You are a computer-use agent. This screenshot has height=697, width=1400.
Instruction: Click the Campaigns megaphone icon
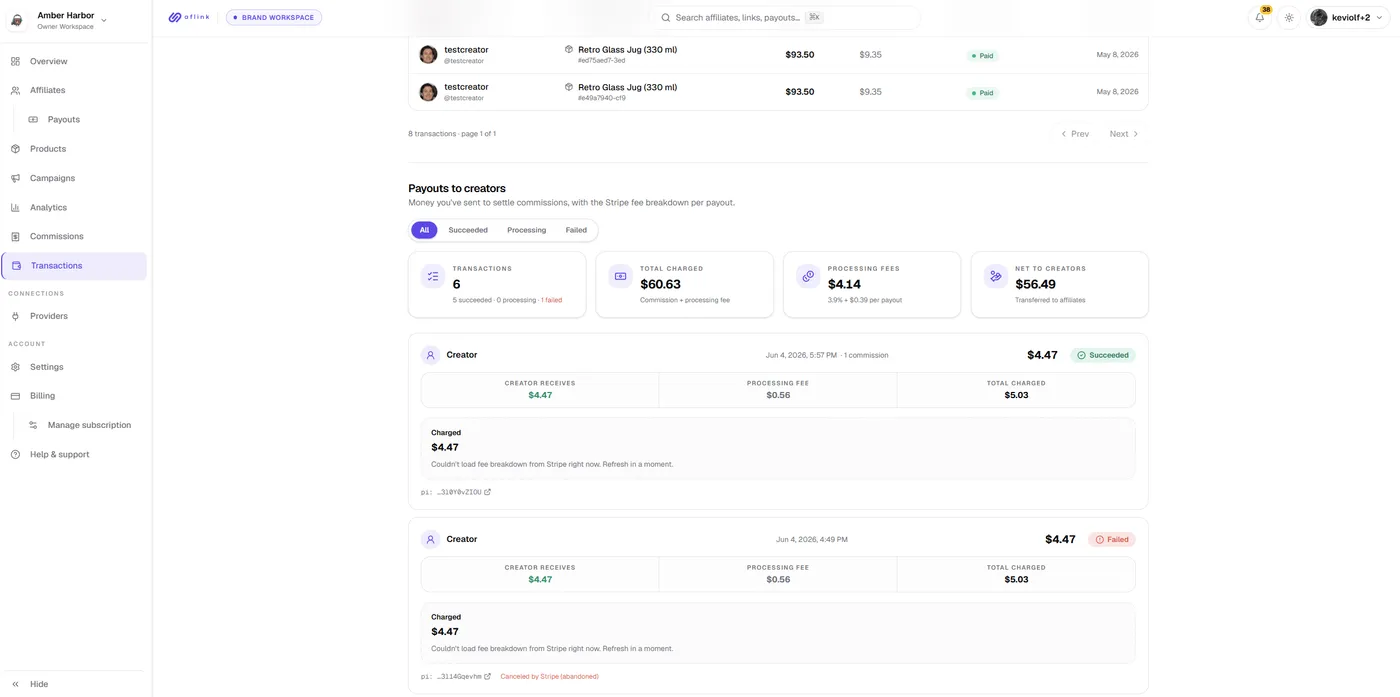pyautogui.click(x=15, y=178)
